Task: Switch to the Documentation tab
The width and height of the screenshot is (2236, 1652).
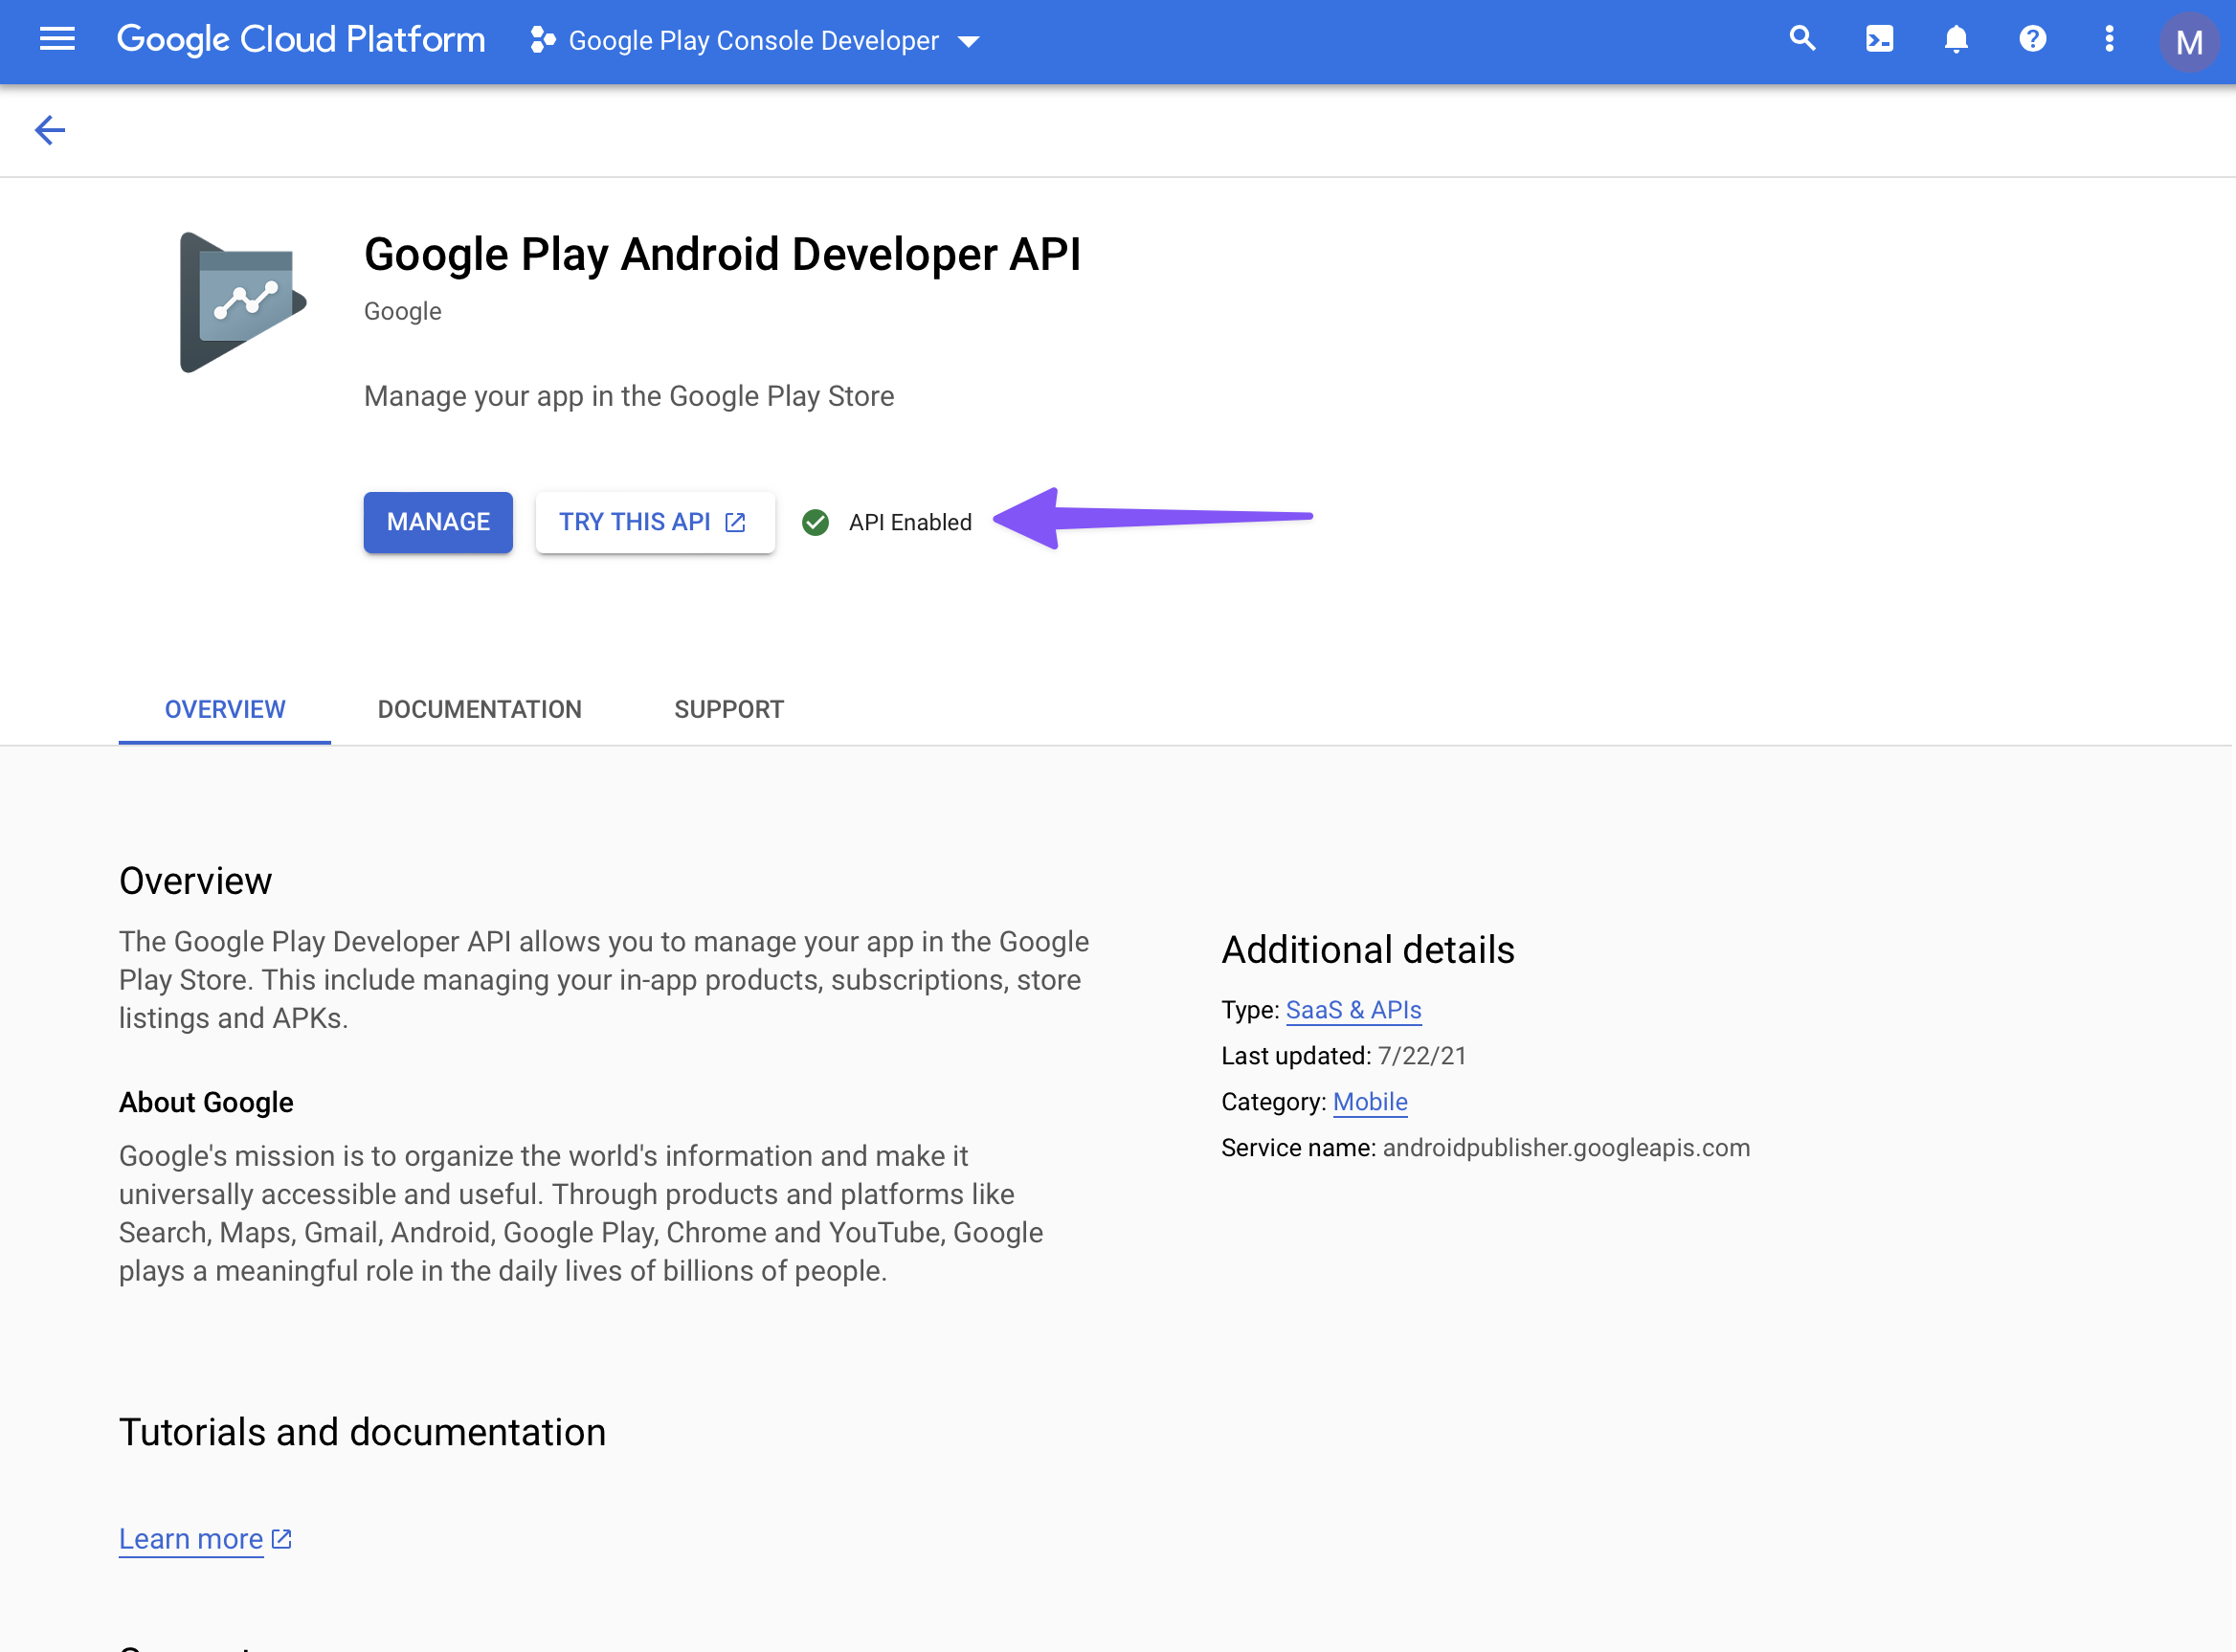Action: (479, 709)
